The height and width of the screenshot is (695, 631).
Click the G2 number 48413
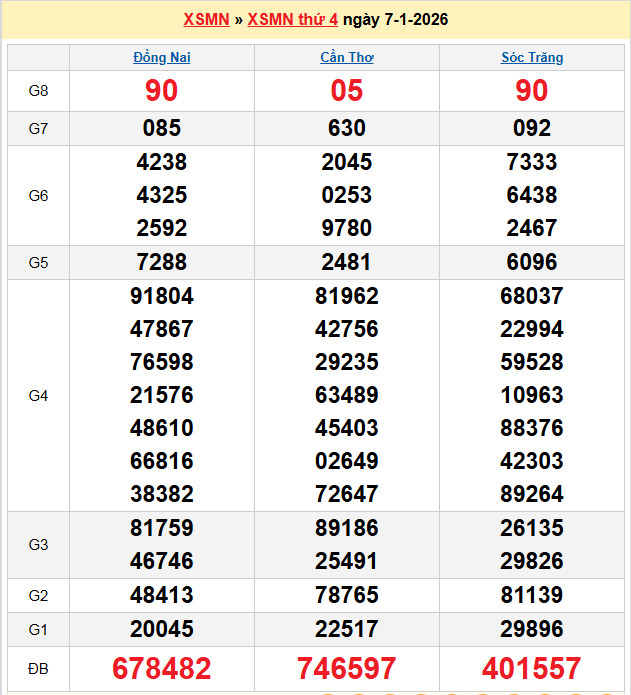click(161, 595)
